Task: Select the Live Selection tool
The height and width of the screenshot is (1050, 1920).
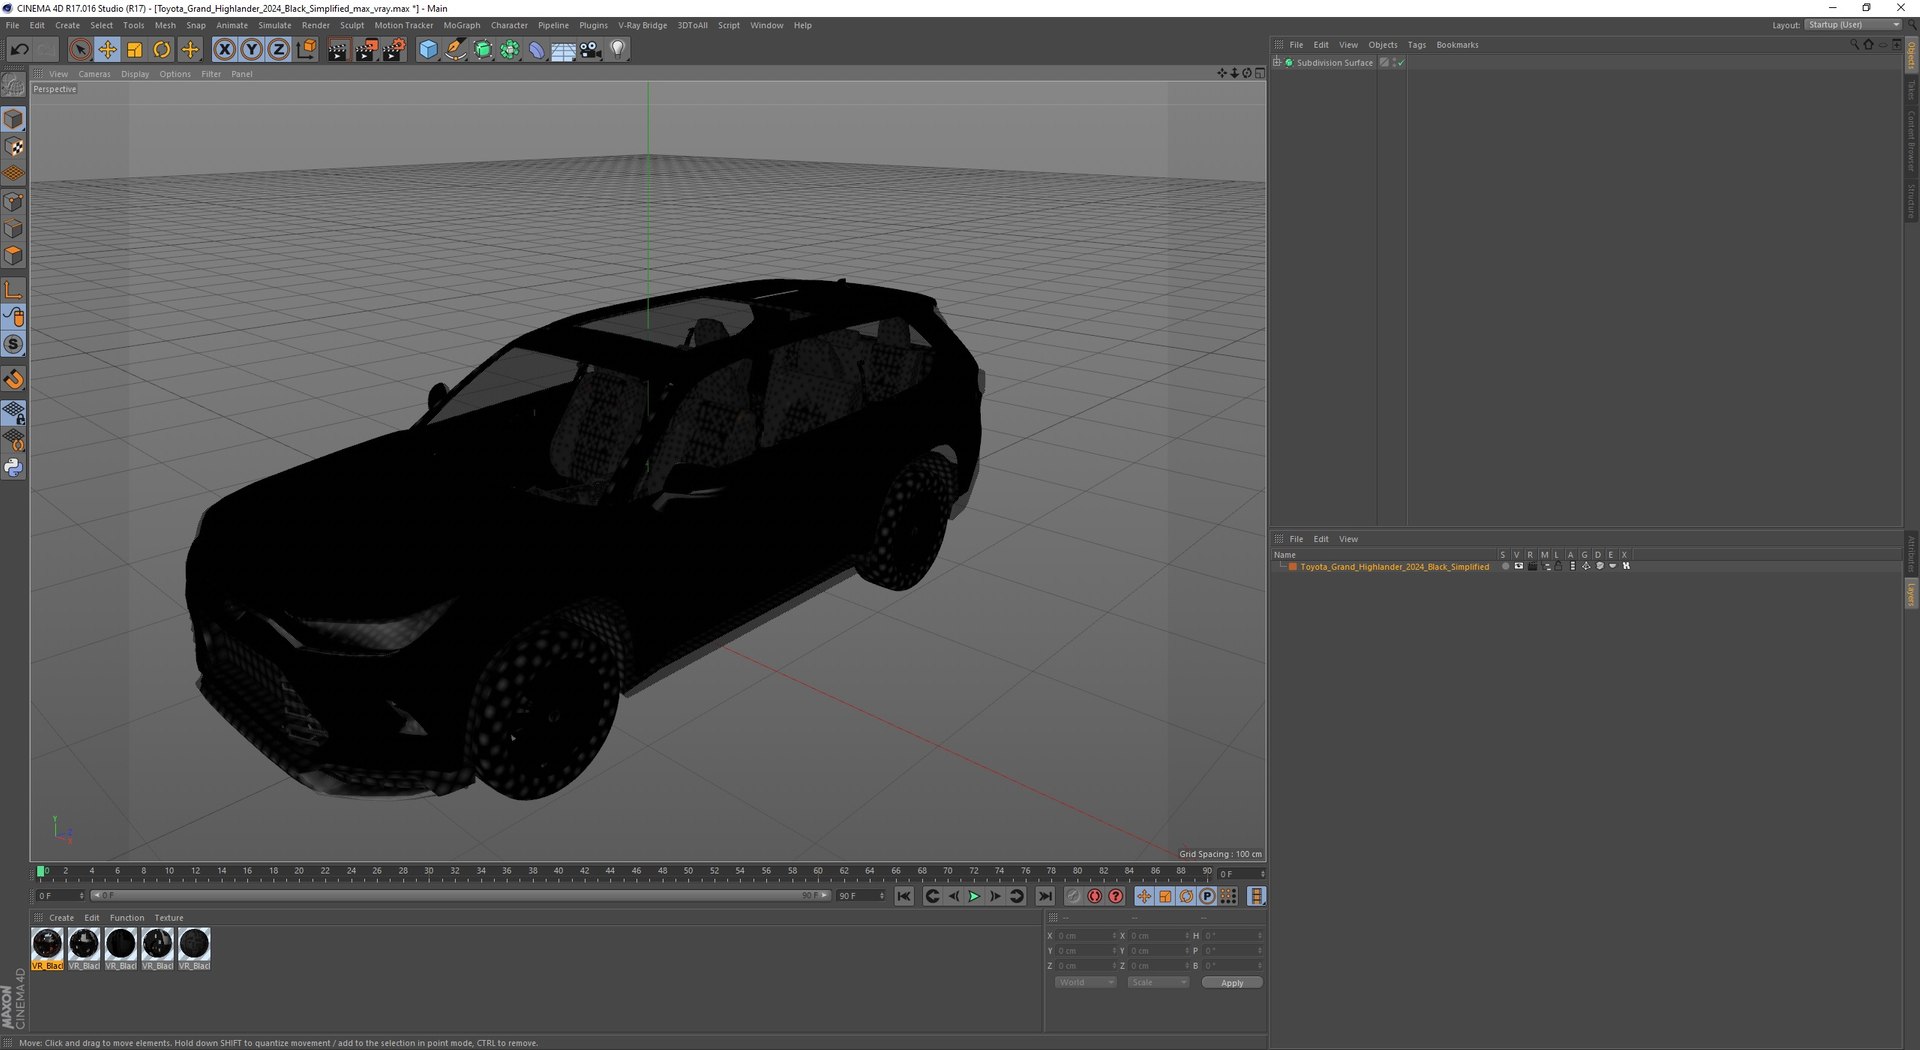Action: 80,49
